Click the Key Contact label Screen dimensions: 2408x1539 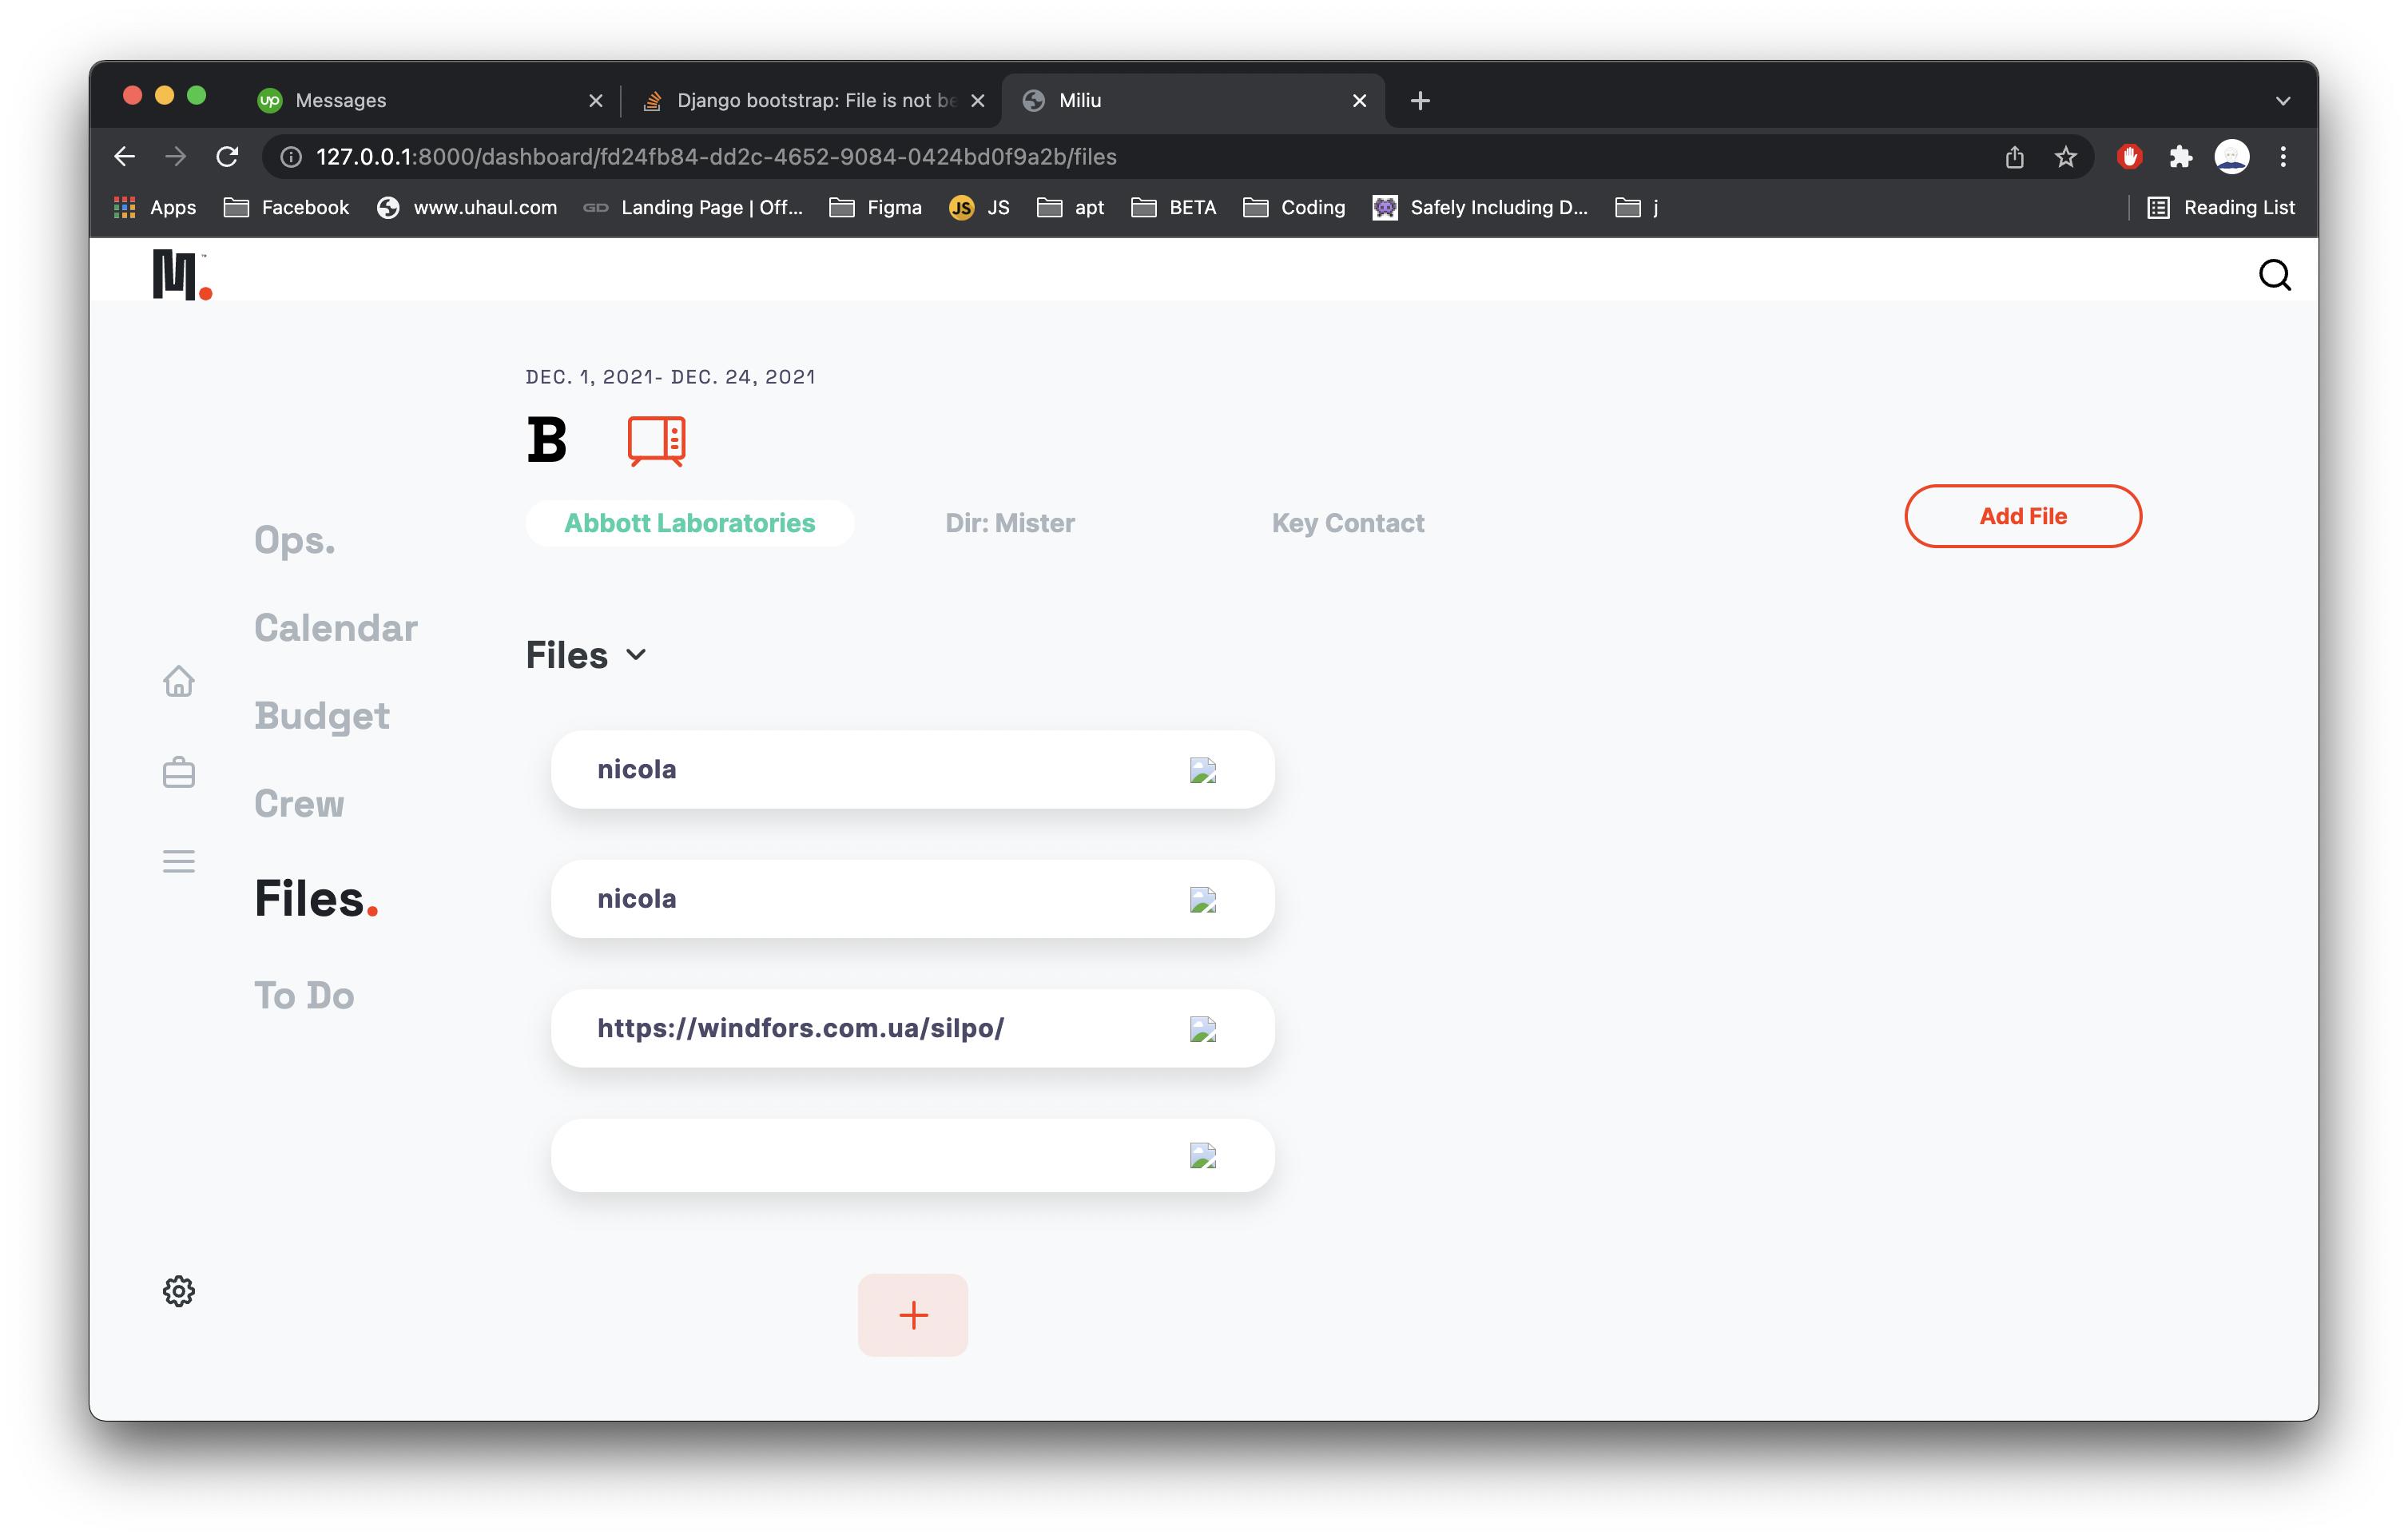[1348, 523]
